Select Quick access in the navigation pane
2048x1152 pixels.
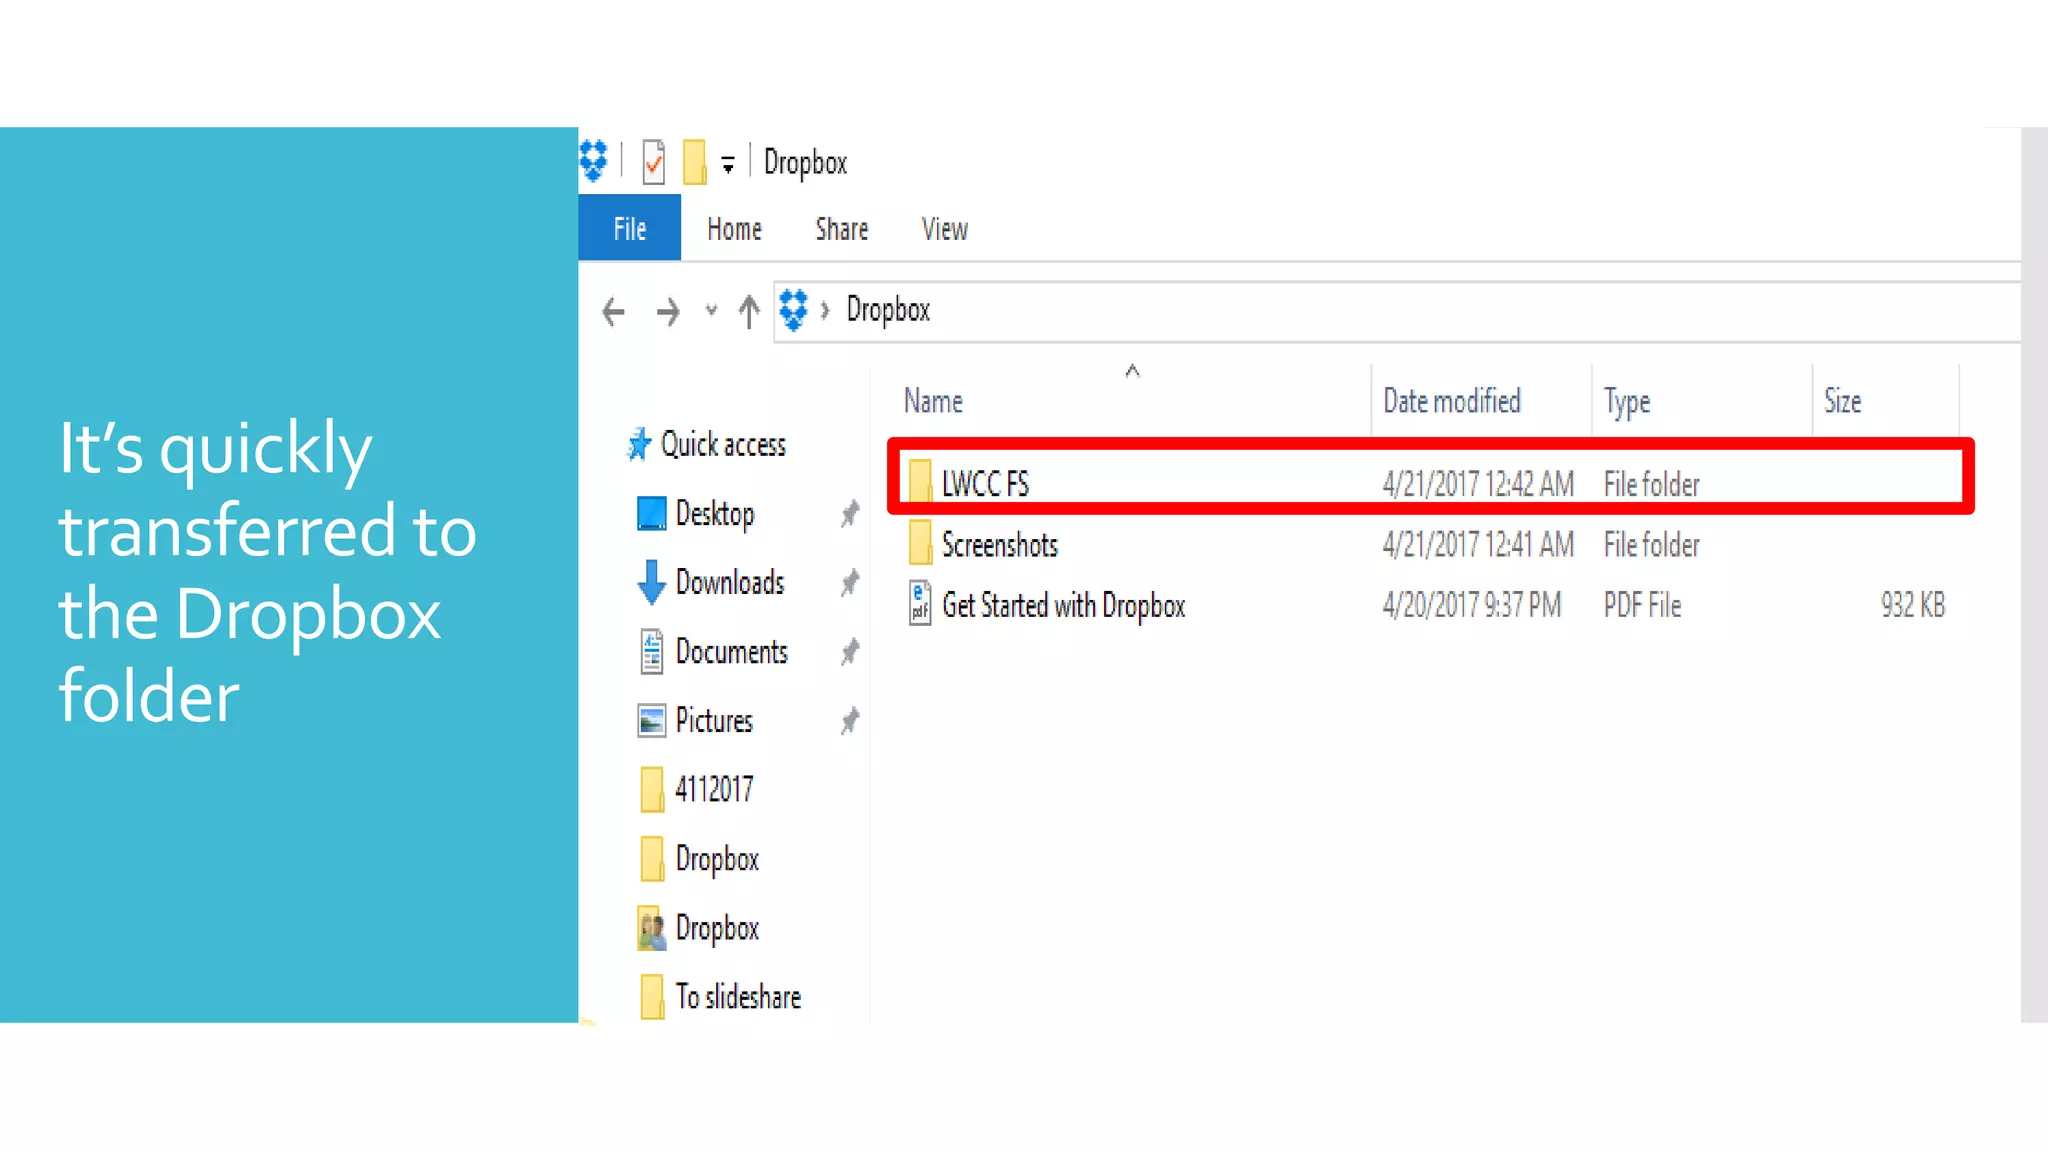723,444
